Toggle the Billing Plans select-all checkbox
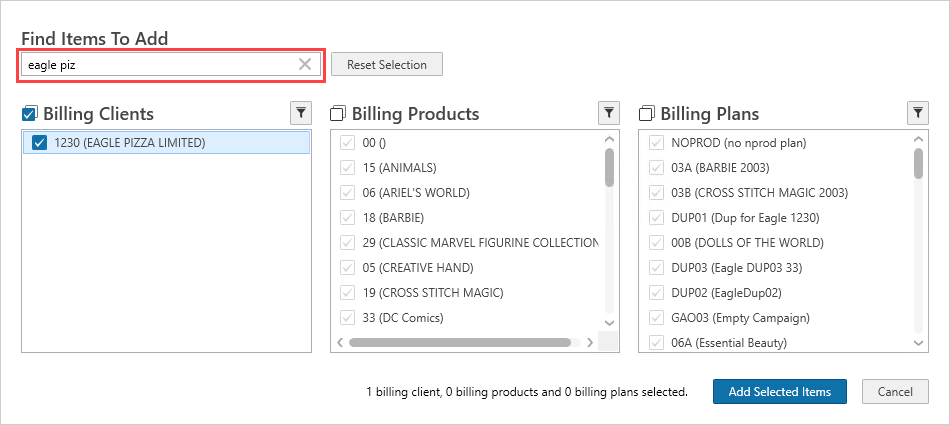 pos(646,113)
